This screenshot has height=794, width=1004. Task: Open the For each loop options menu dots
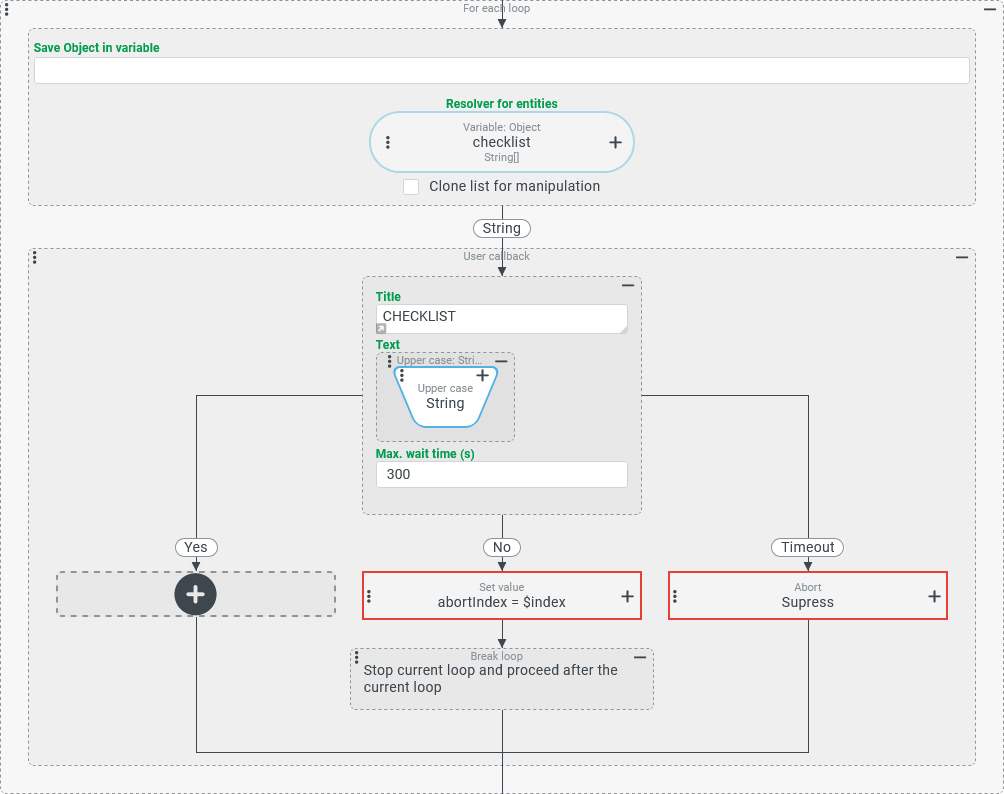(x=6, y=9)
